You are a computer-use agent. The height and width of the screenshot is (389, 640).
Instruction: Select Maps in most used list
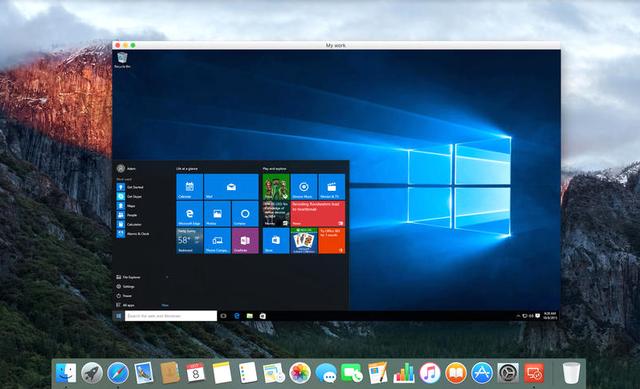127,206
